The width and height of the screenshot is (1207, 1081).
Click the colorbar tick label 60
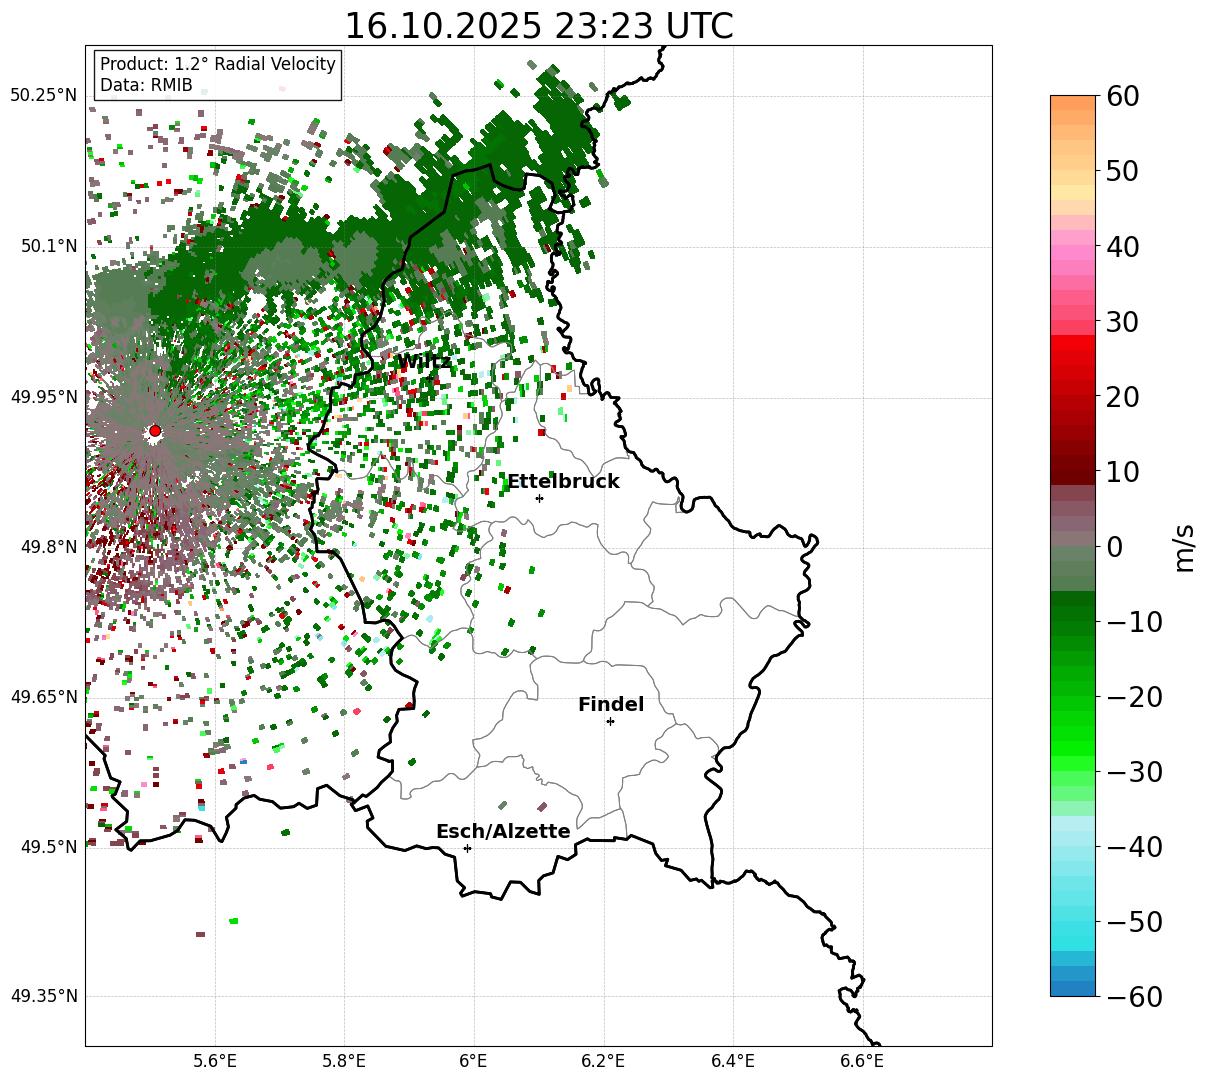1124,97
